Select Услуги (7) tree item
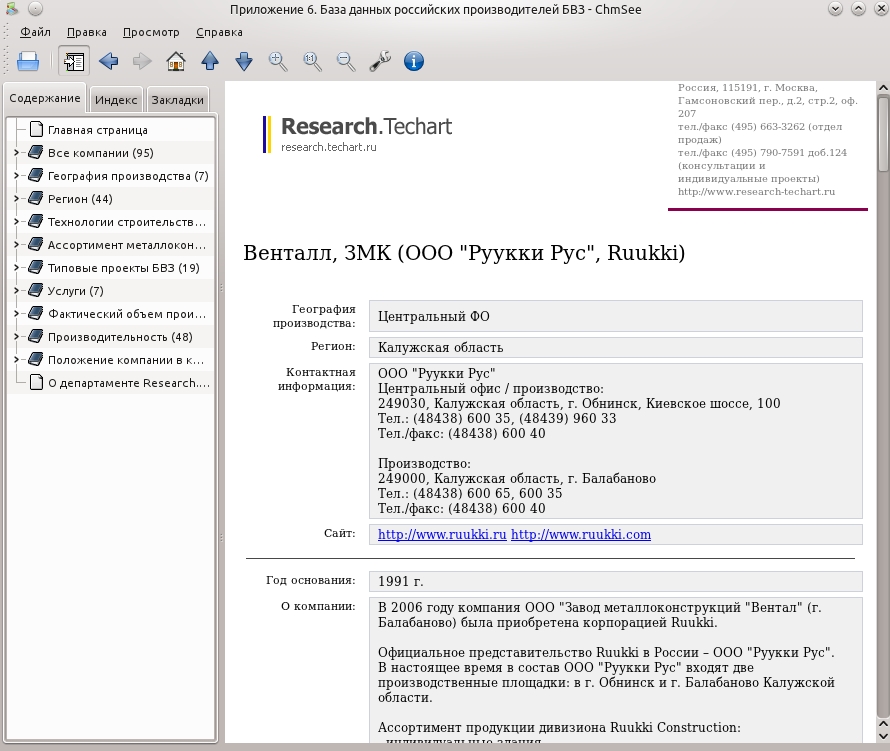This screenshot has width=890, height=751. pyautogui.click(x=75, y=291)
